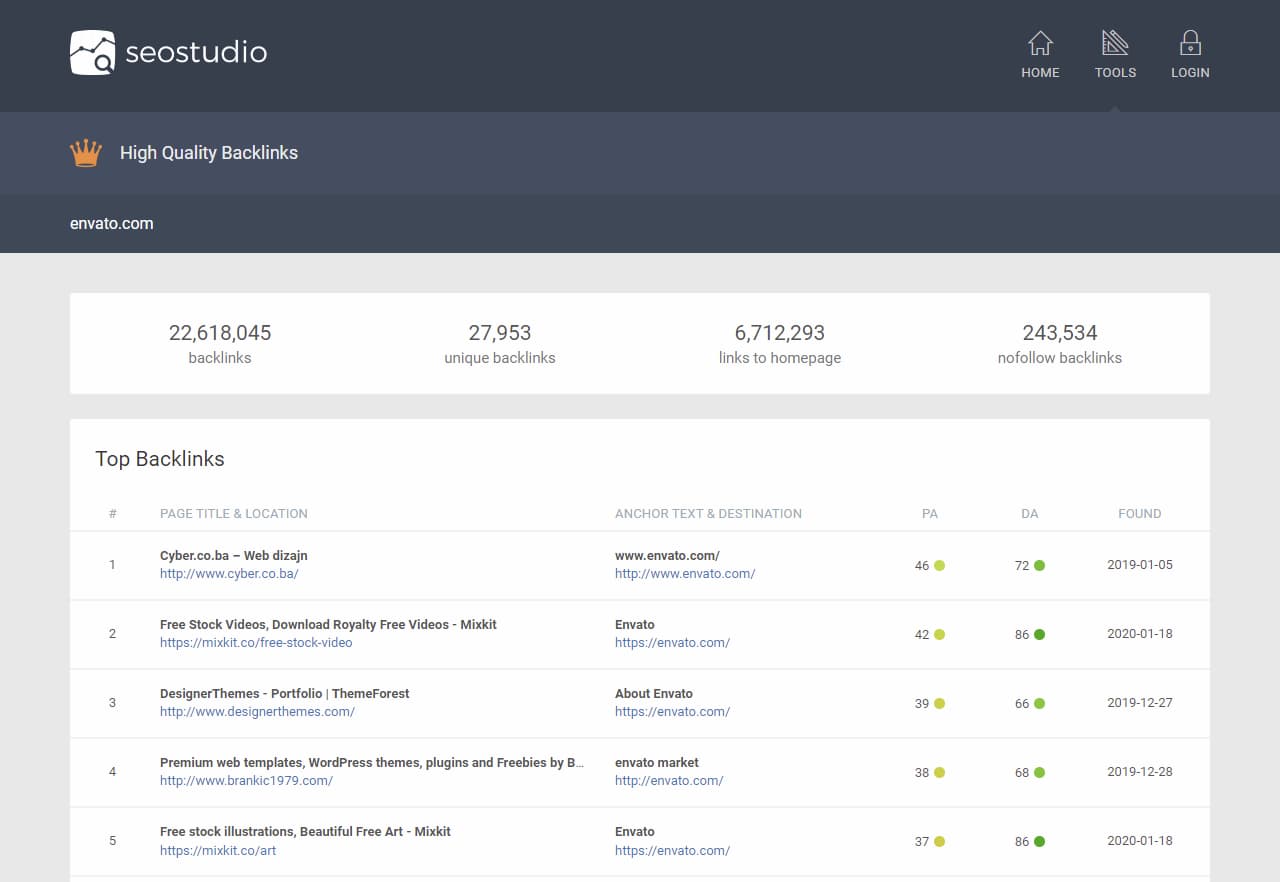Click the found date 2019-12-28

1140,772
